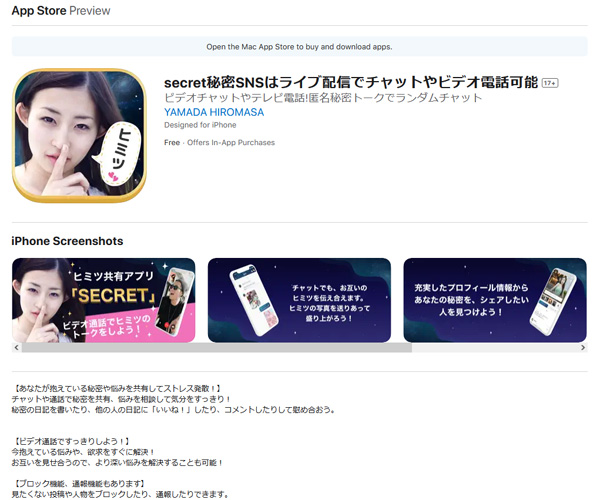Click the line starting お互いを見せ合うので
Image resolution: width=600 pixels, height=500 pixels.
tap(117, 463)
